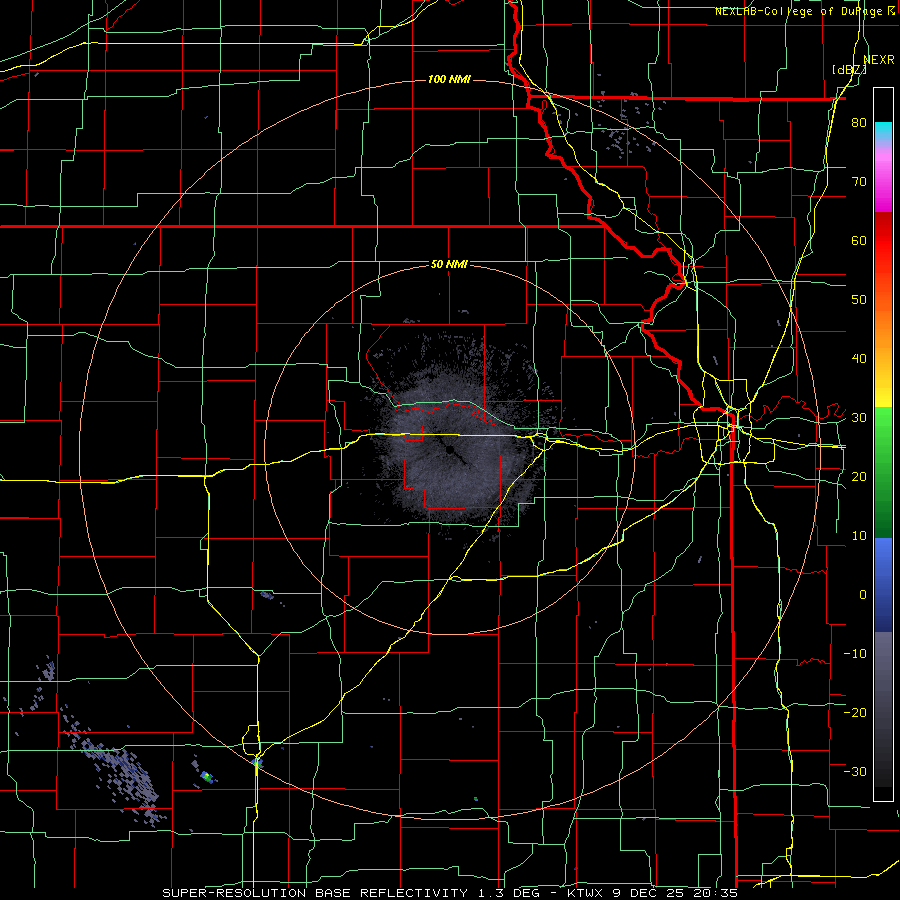Click the 60 value on dBZ scale
This screenshot has width=900, height=900.
pyautogui.click(x=859, y=240)
